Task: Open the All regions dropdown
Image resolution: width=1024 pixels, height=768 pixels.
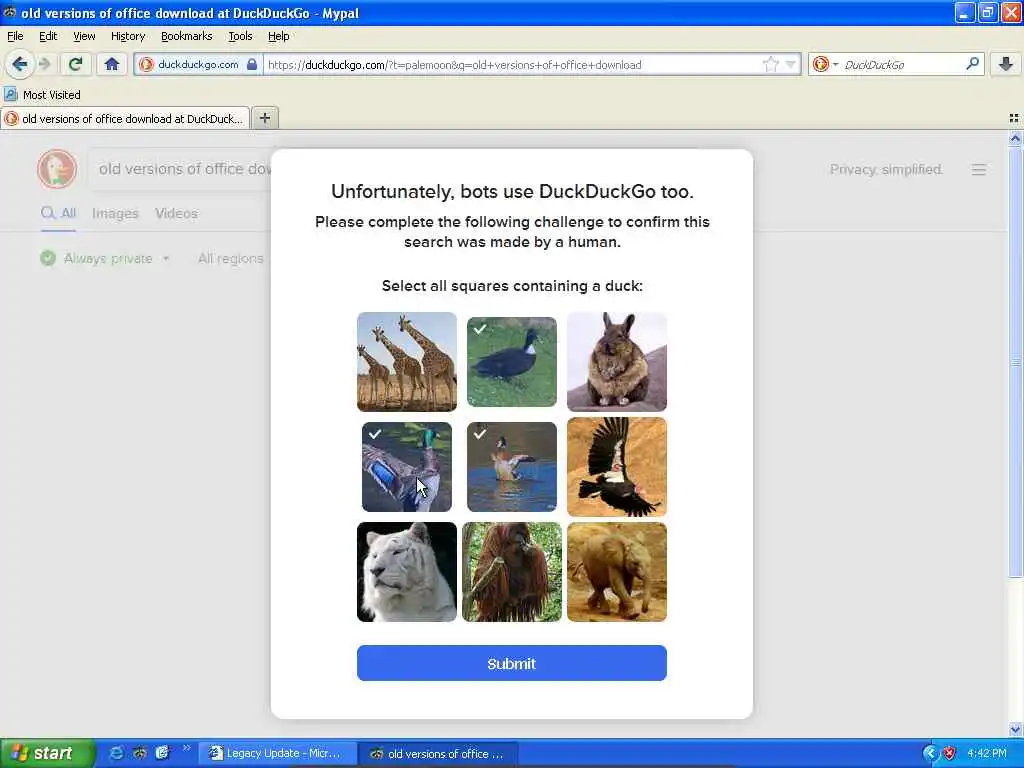Action: [231, 259]
